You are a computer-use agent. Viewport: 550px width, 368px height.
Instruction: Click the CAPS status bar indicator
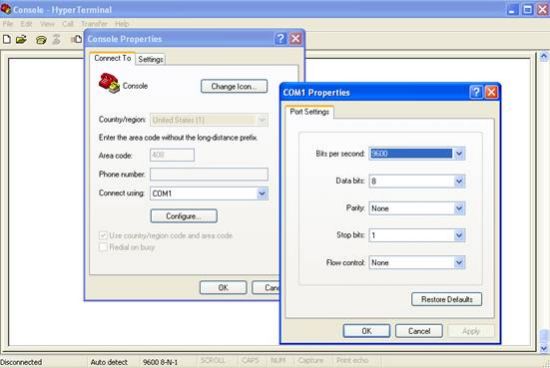click(250, 360)
